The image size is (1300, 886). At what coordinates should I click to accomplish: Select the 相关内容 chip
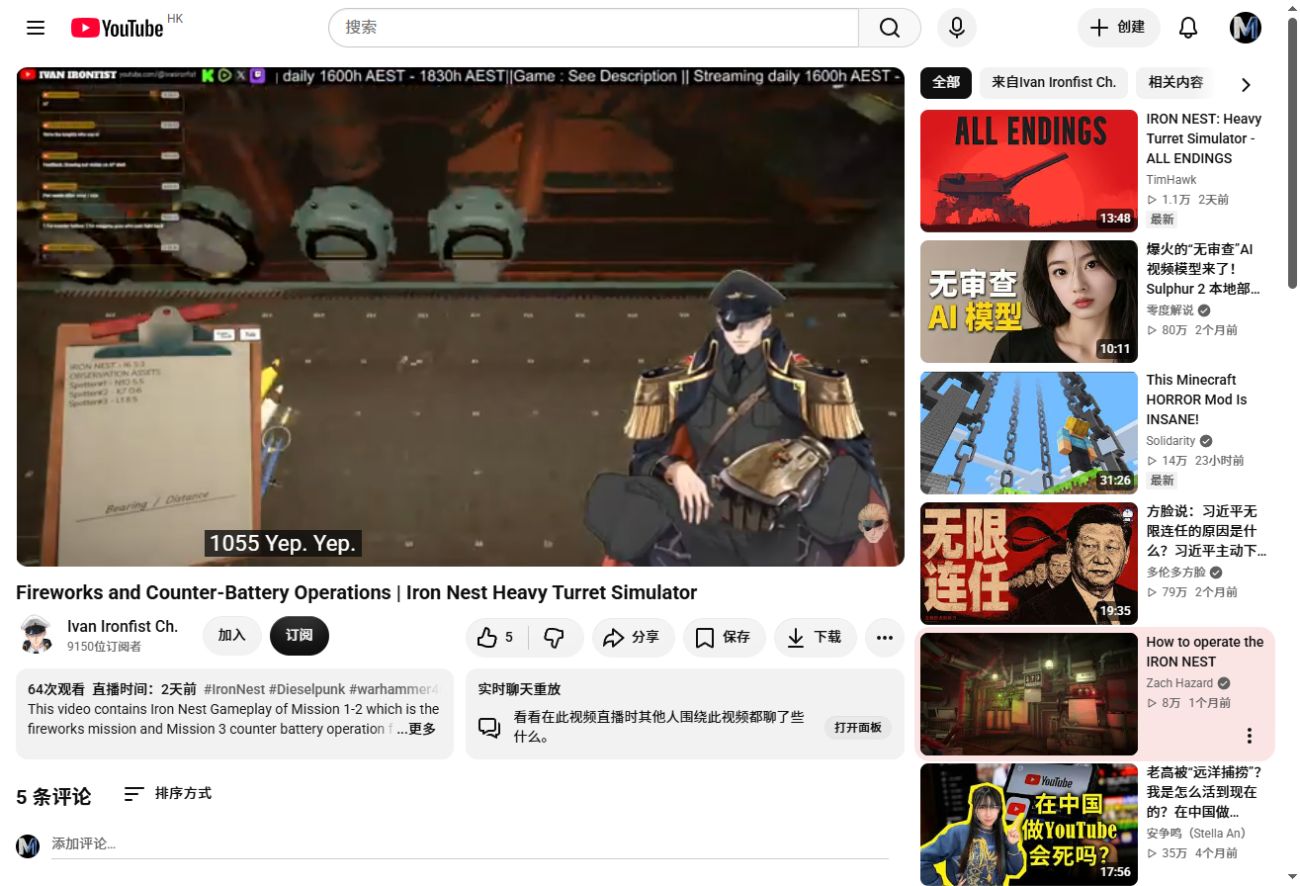(1175, 83)
